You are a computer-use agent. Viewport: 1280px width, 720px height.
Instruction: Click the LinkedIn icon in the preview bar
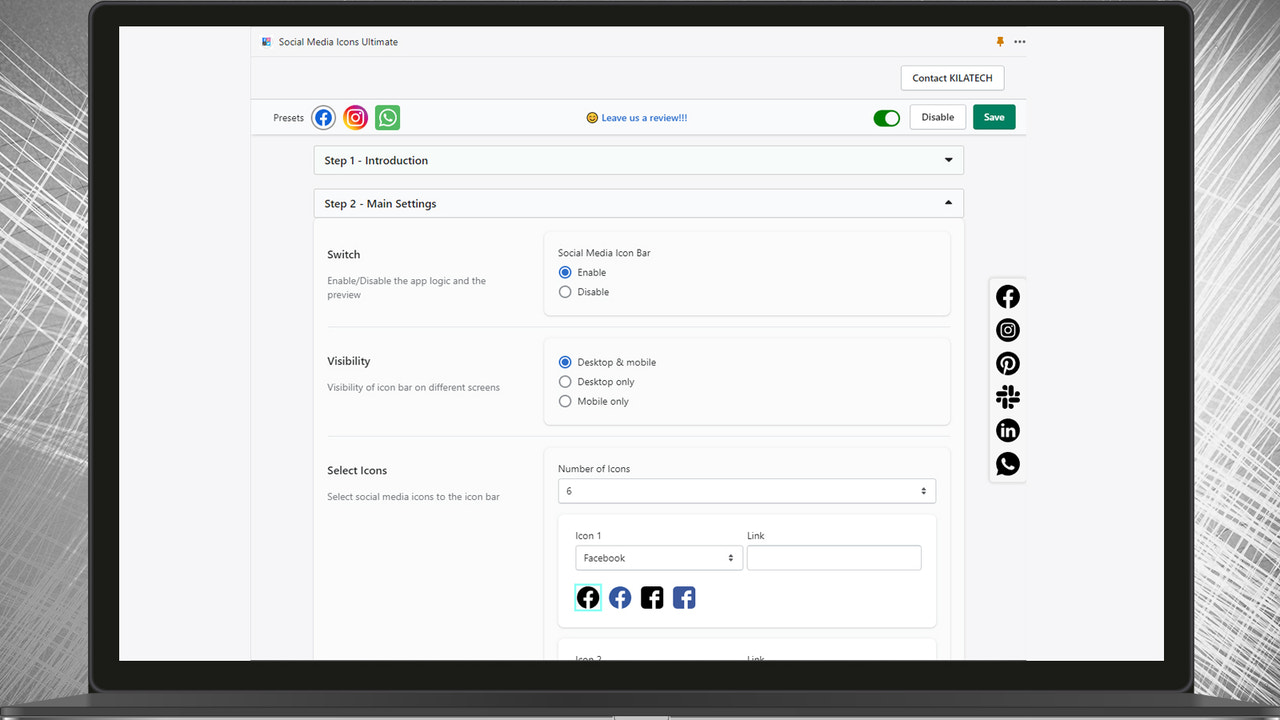tap(1007, 430)
